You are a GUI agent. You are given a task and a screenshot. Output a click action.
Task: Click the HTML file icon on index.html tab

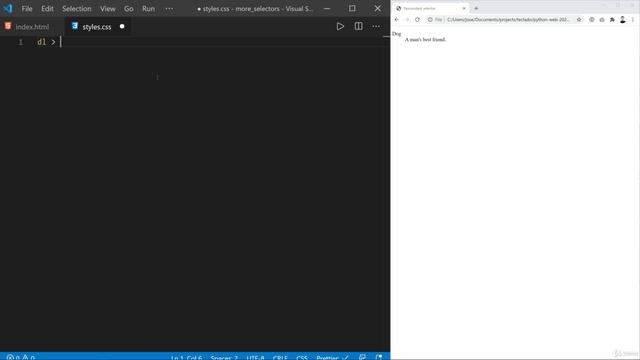[8, 26]
